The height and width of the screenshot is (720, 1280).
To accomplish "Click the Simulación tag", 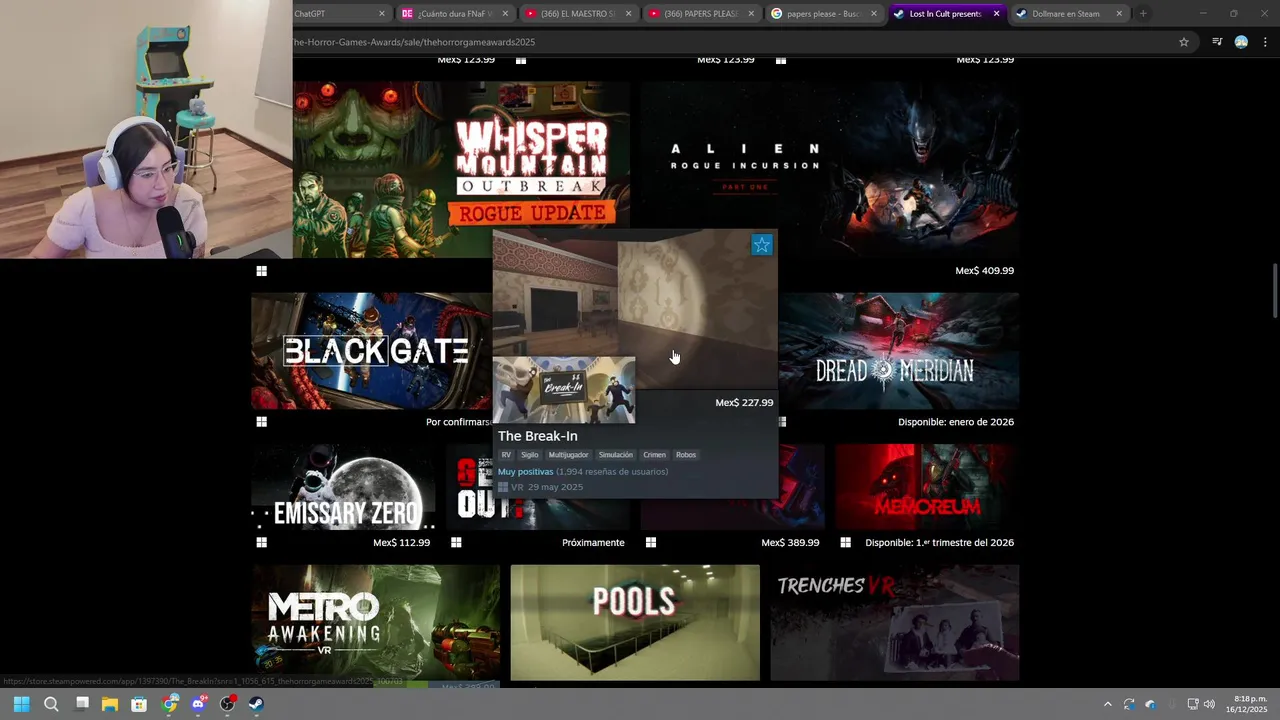I will pos(616,455).
